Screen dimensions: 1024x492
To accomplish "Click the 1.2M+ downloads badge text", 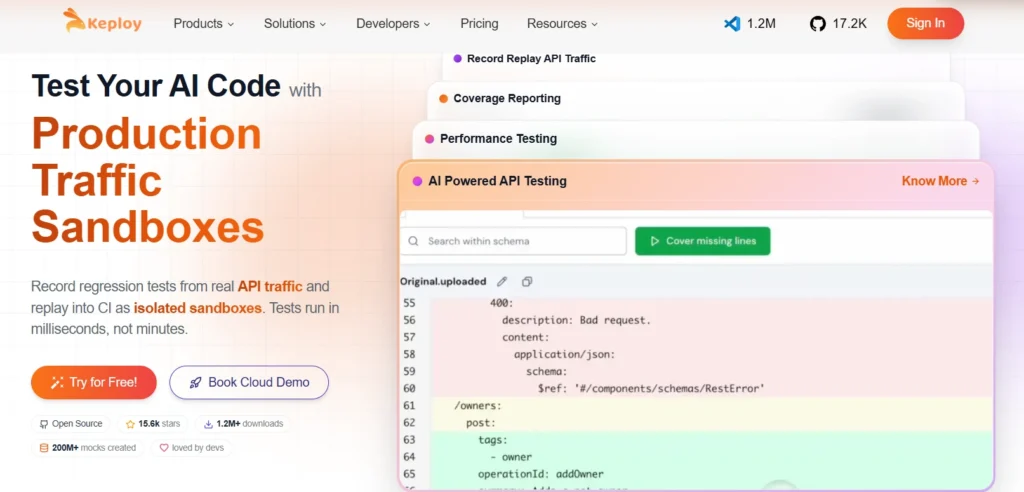I will tap(249, 424).
